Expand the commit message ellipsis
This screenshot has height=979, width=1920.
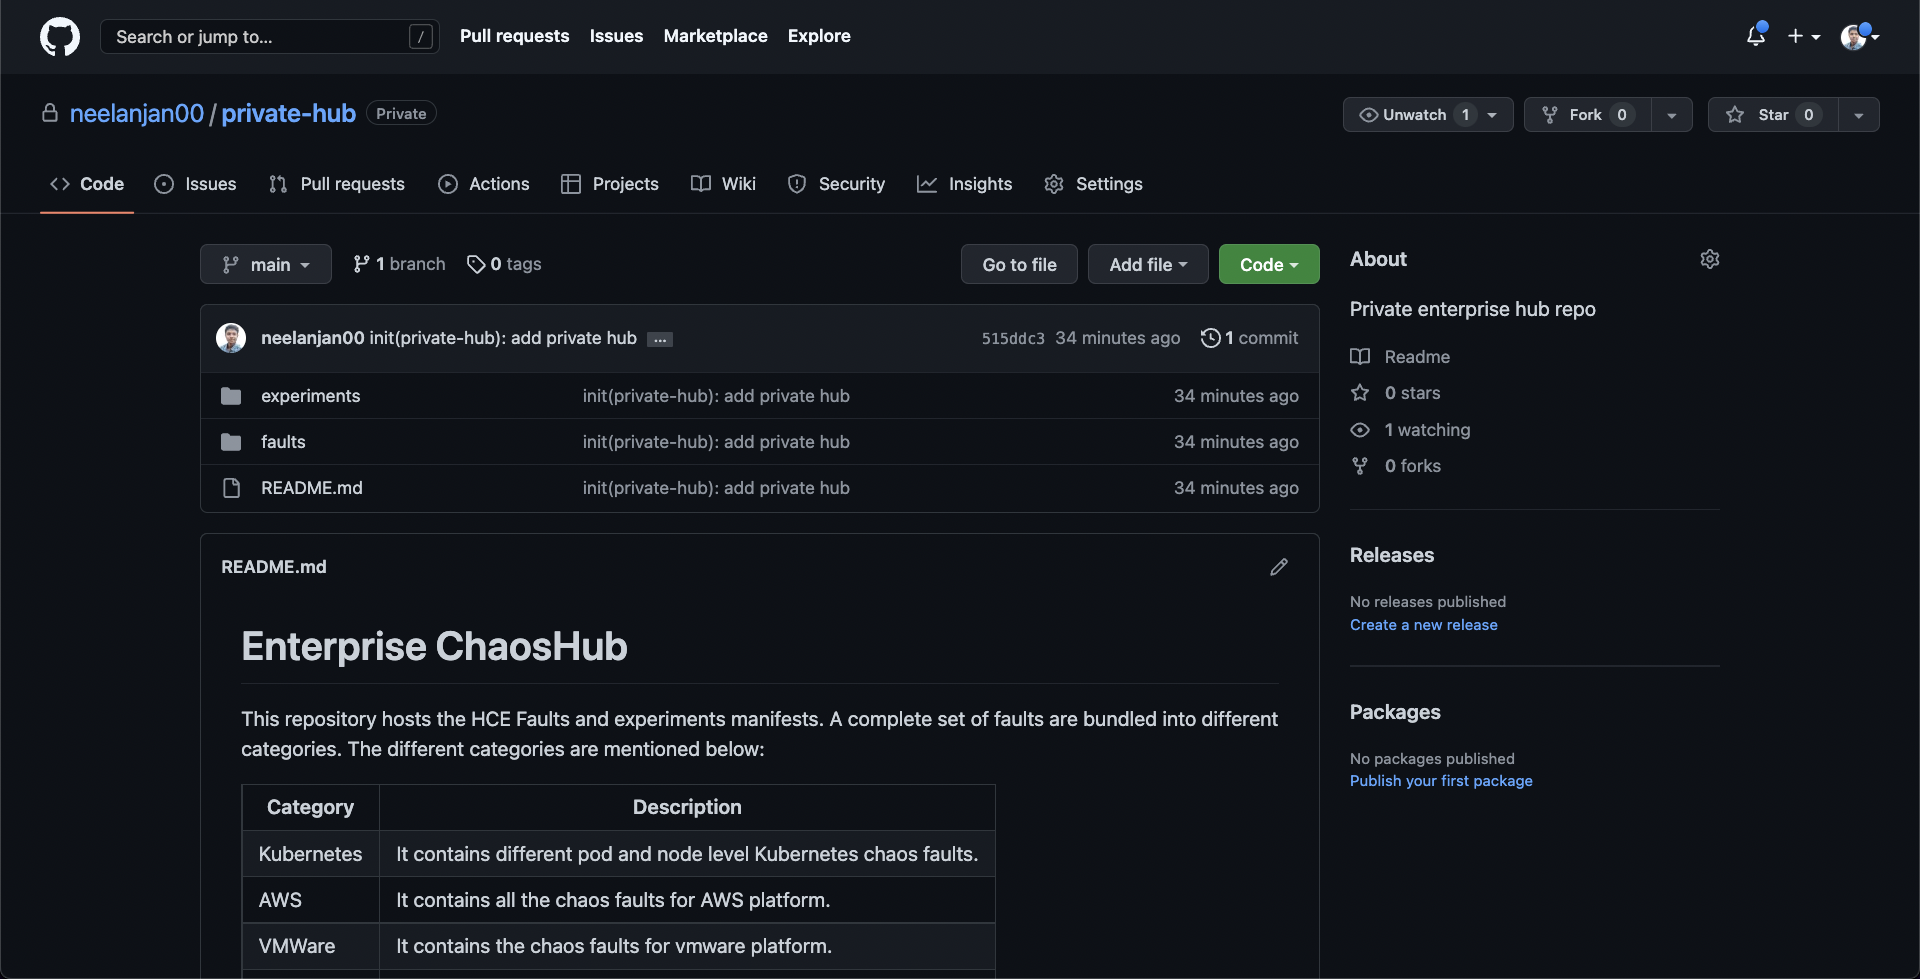click(x=660, y=339)
